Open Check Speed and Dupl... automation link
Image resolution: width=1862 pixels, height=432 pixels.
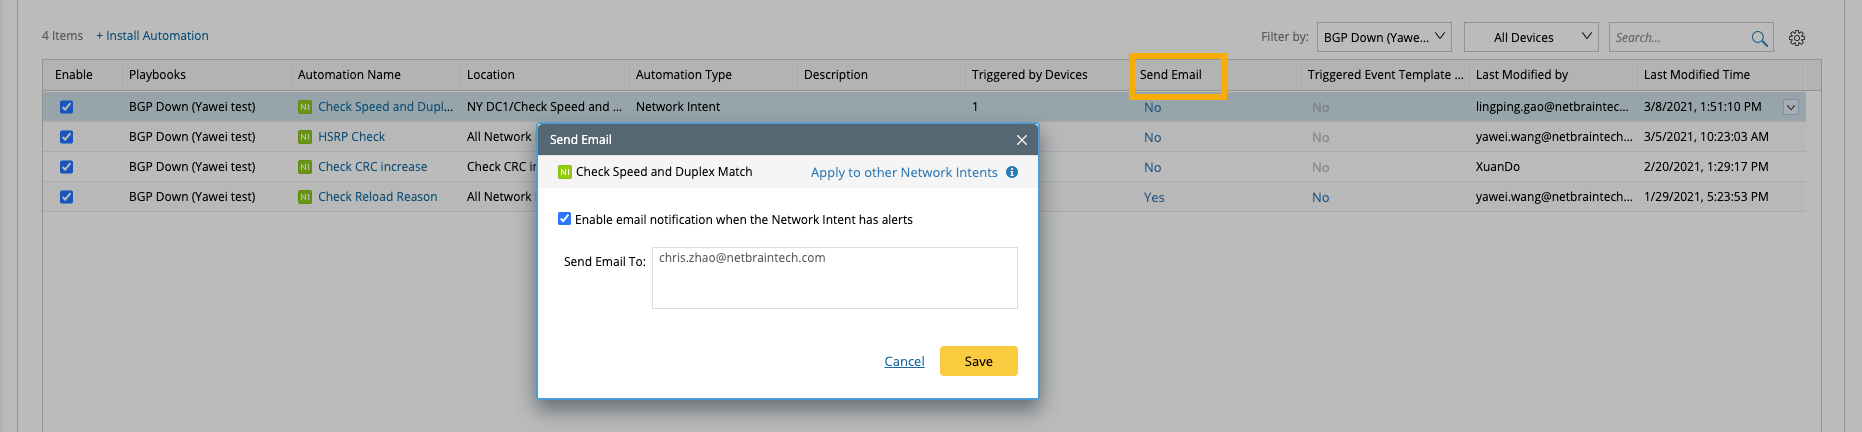[385, 107]
